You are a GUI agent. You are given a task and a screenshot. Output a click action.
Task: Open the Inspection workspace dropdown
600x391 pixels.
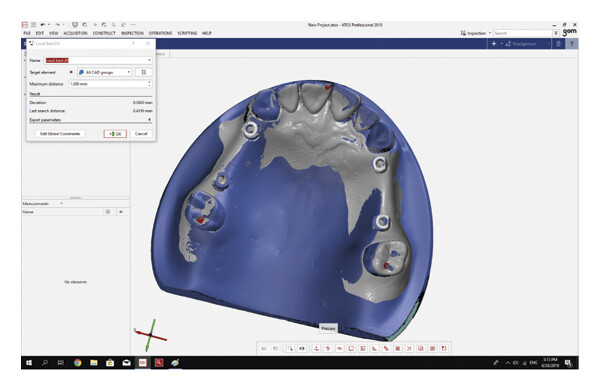coord(476,33)
